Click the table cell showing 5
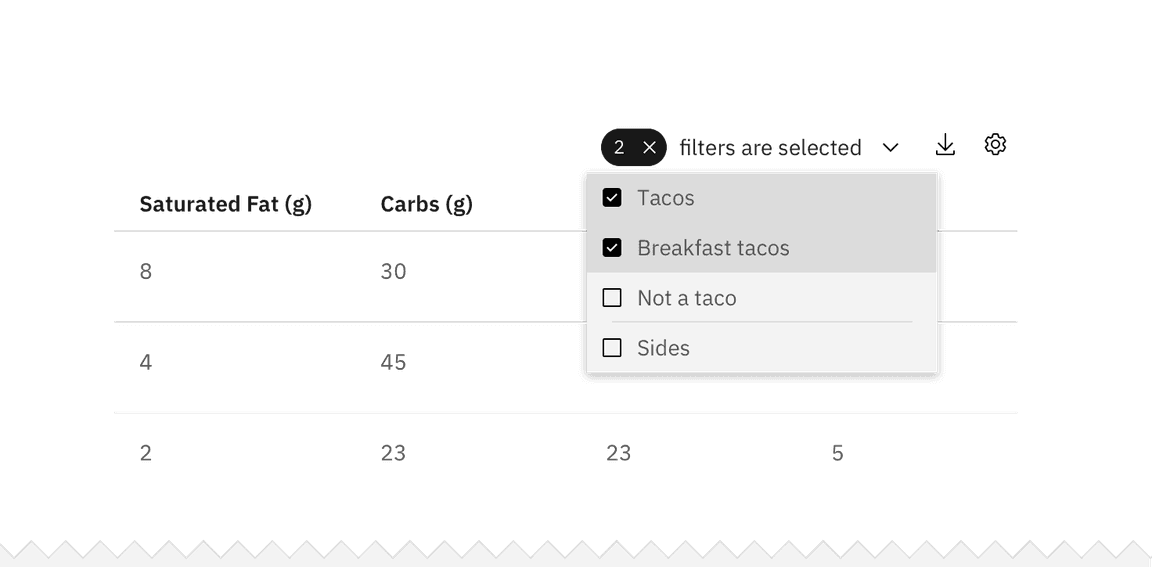The width and height of the screenshot is (1152, 567). [837, 453]
